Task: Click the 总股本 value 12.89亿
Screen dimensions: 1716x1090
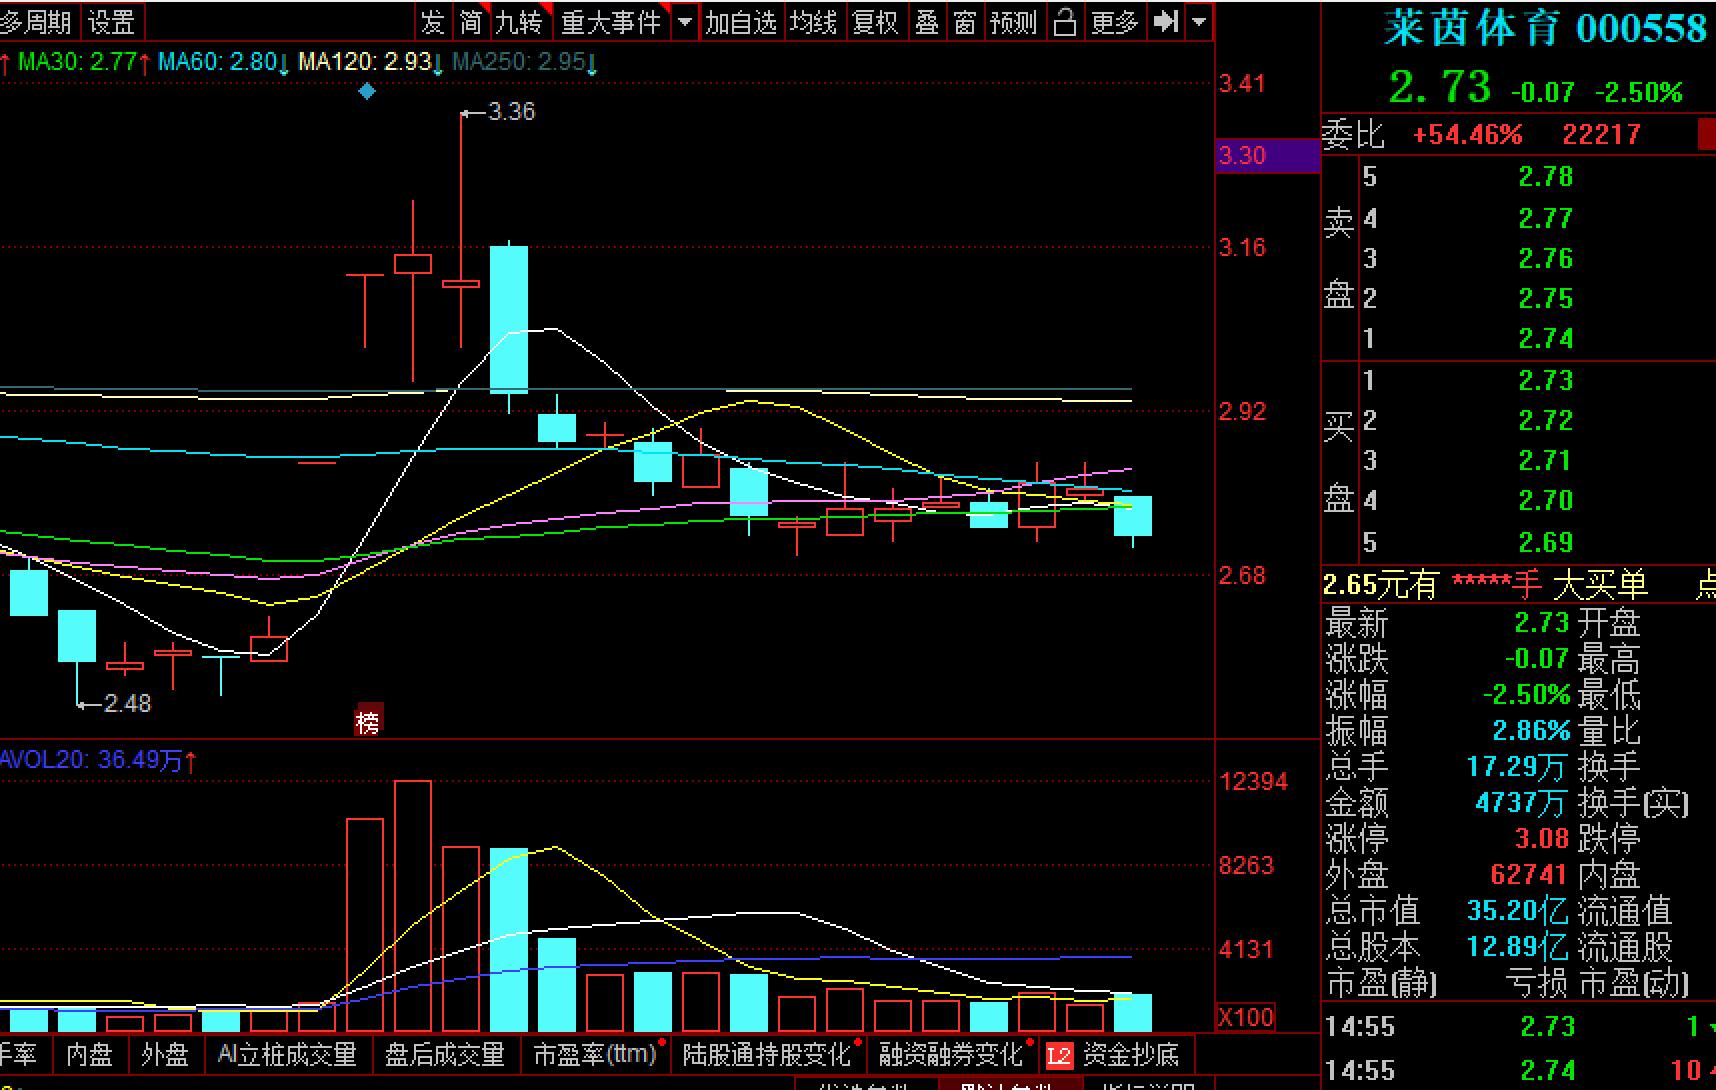Action: tap(1517, 947)
